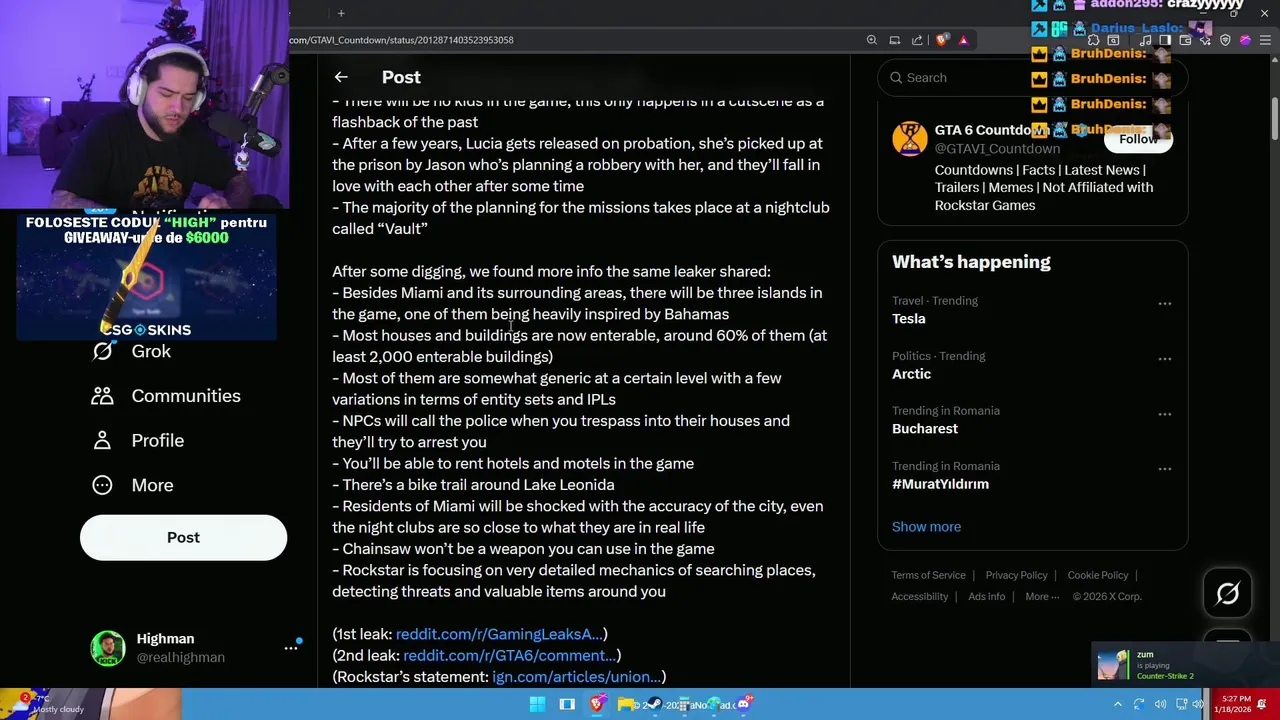Open options menu for Arctic trend
1280x720 pixels.
tap(1165, 358)
